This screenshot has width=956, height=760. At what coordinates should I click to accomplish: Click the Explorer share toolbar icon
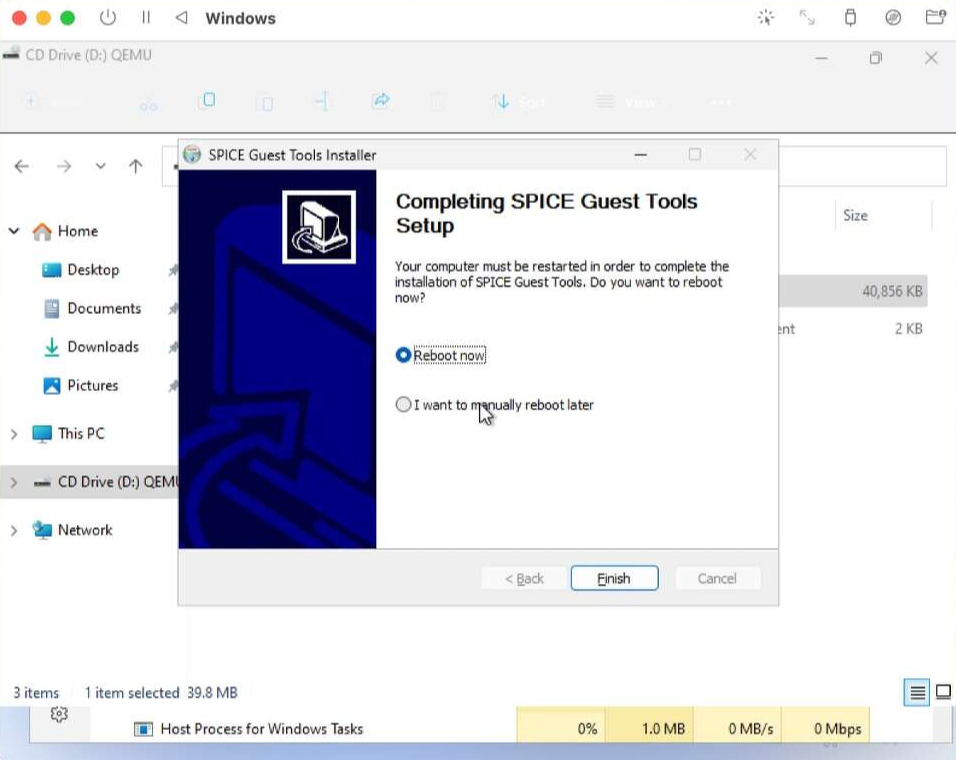pos(380,100)
